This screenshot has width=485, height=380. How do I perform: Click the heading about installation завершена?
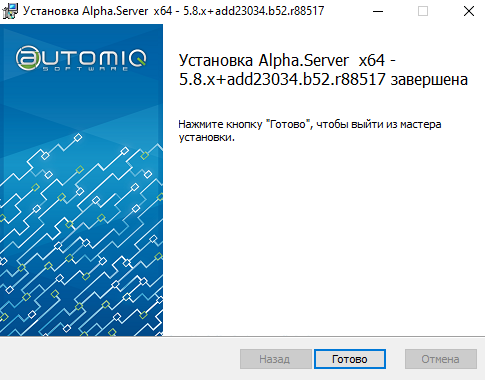tap(323, 70)
